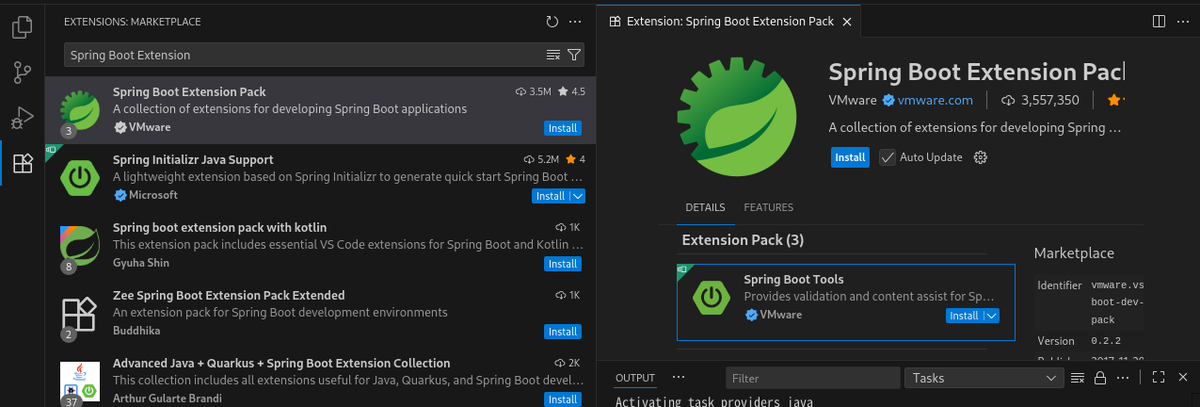Screen dimensions: 1200x407
Task: Click publisher name 'Gyuha Shin'
Action: click(141, 263)
